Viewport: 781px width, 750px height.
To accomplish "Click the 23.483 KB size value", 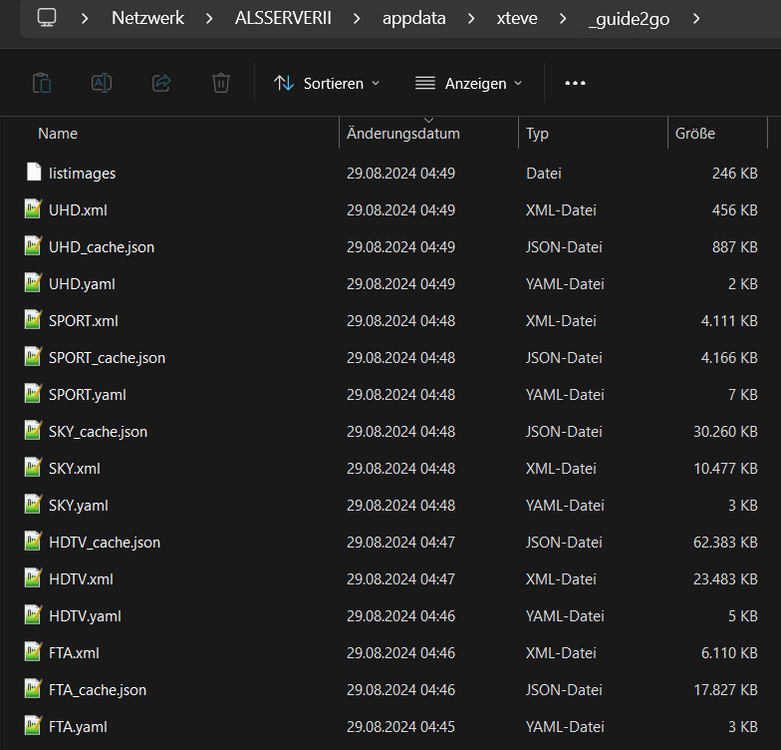I will point(725,579).
